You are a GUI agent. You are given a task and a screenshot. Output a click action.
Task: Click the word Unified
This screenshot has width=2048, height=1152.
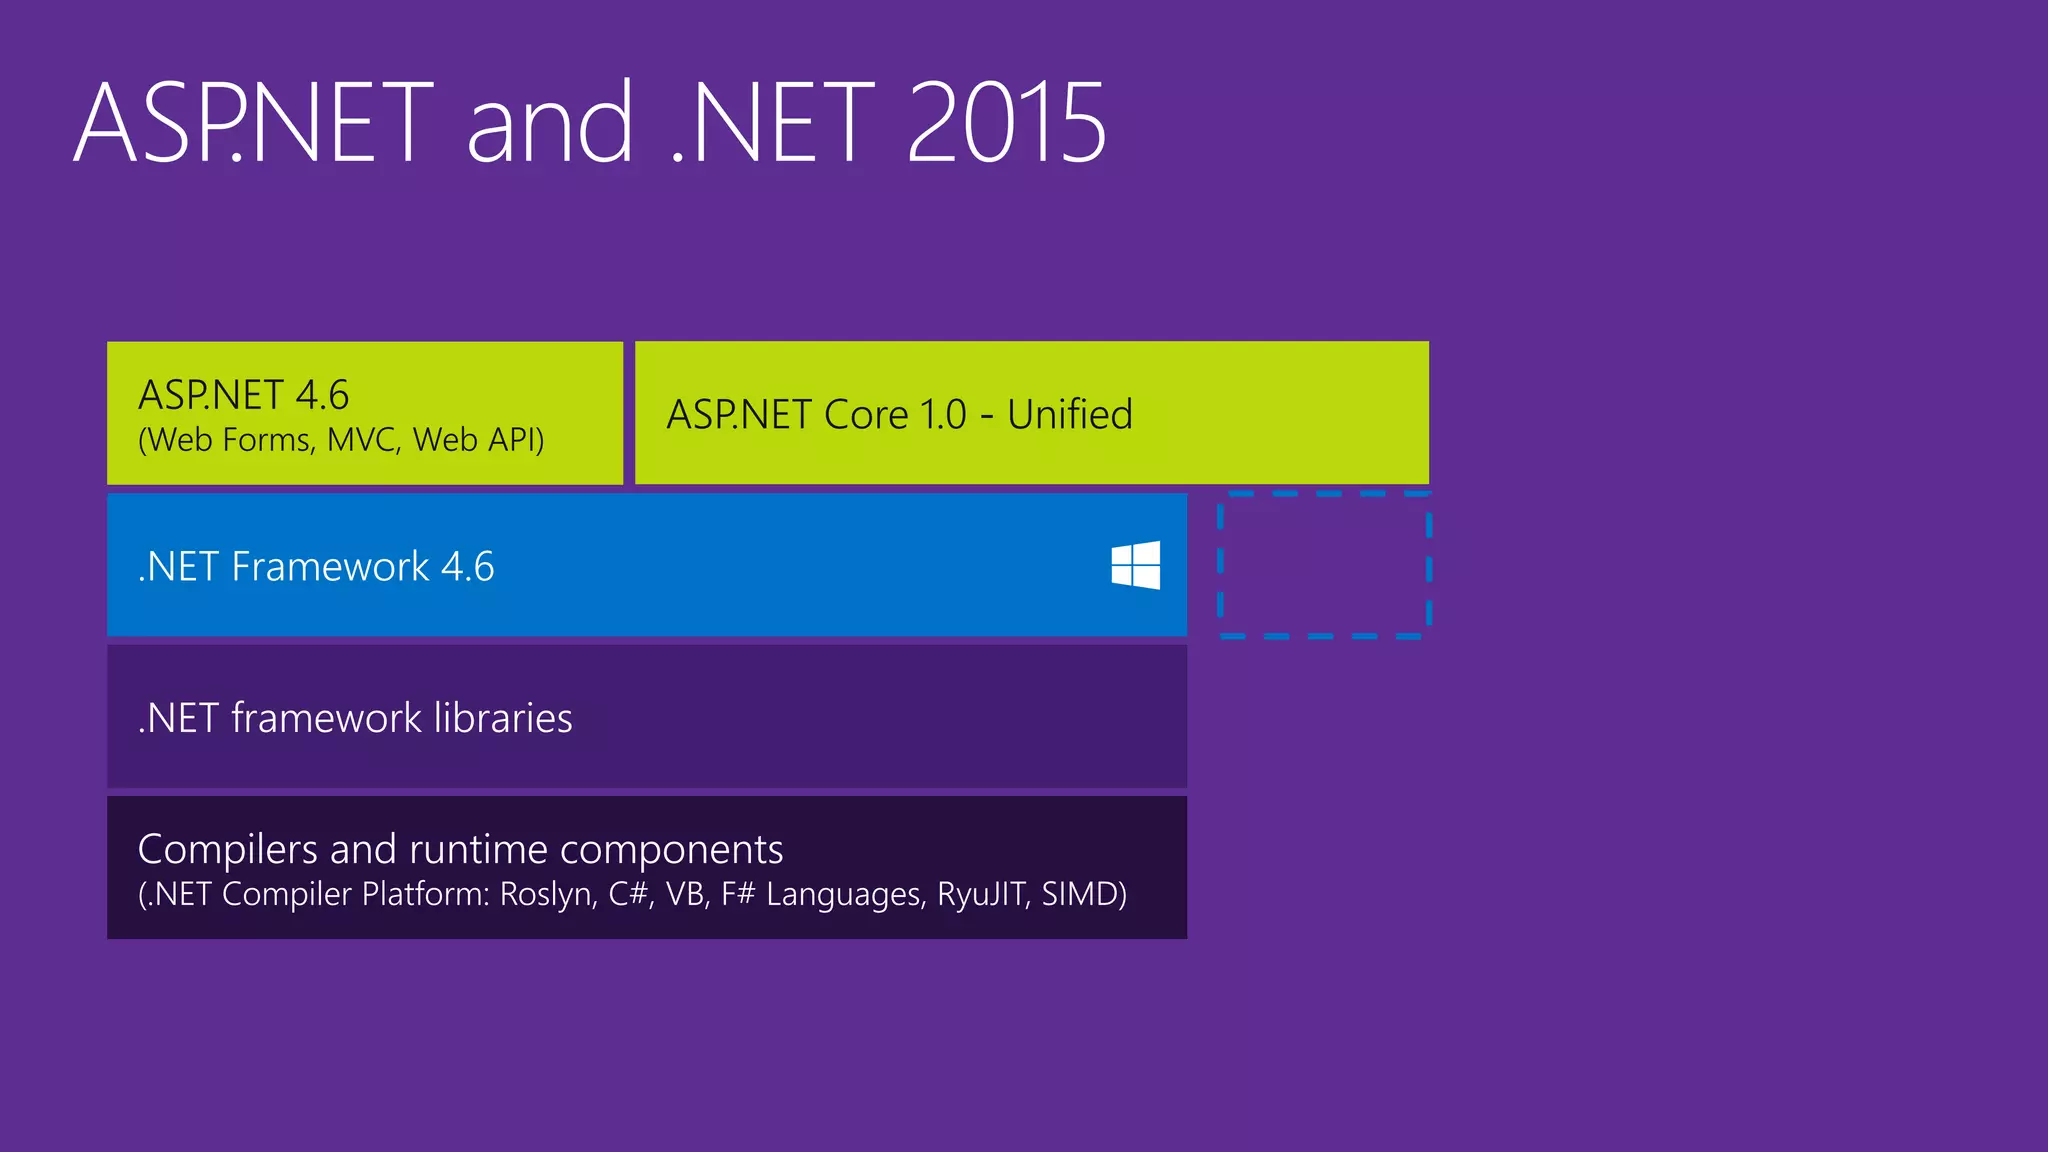pyautogui.click(x=1069, y=414)
